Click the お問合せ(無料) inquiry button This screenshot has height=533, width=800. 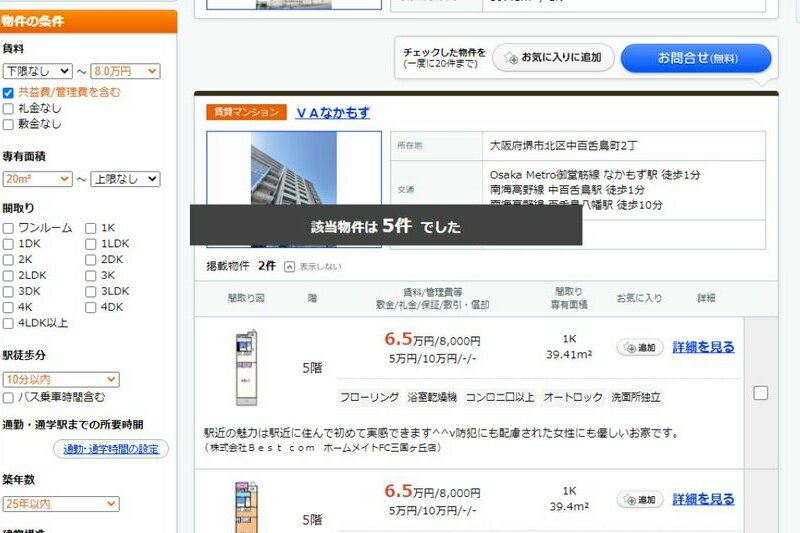coord(695,58)
